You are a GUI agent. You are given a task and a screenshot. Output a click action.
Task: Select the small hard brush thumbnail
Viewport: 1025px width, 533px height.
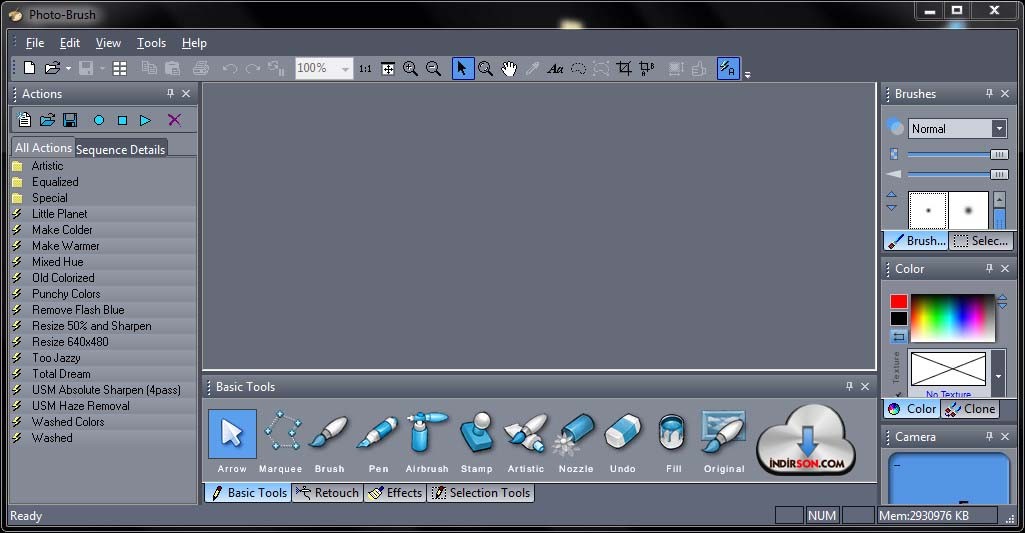tap(928, 210)
